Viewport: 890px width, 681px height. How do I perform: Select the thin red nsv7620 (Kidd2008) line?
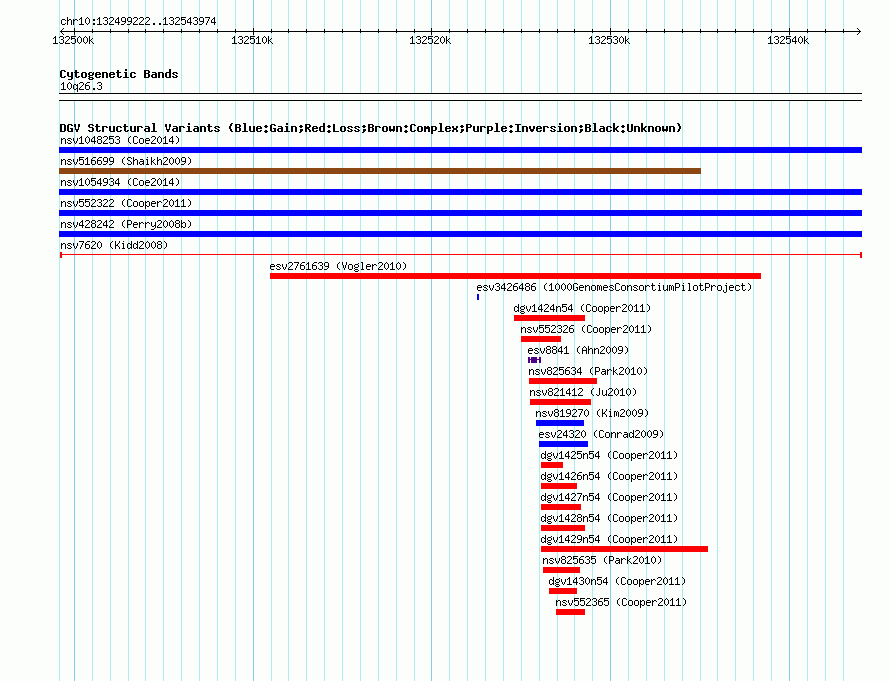click(461, 255)
